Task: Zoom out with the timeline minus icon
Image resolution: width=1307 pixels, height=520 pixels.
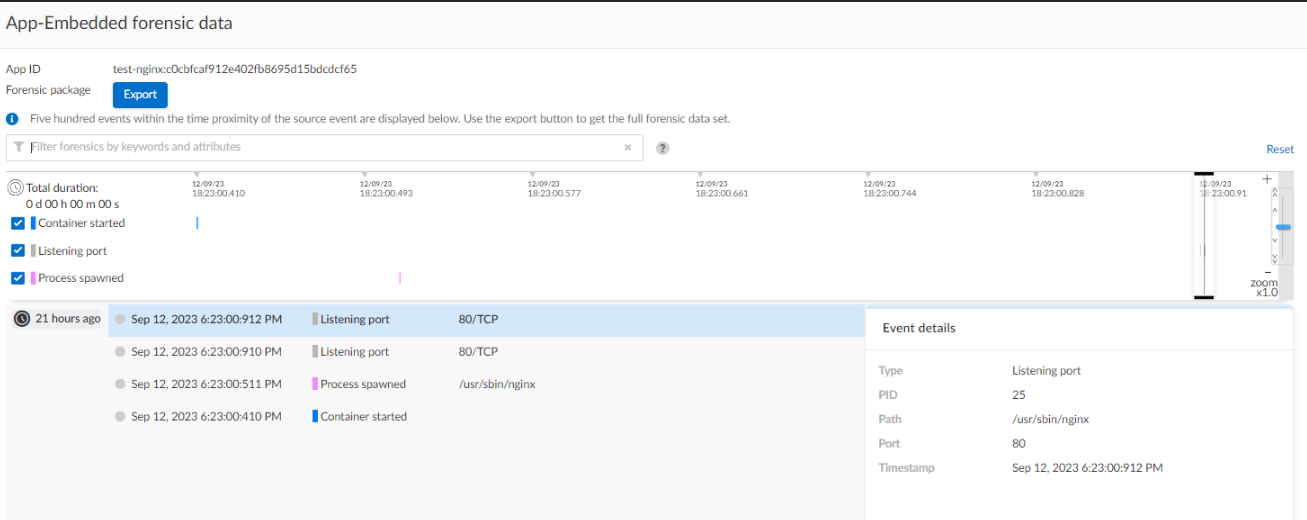Action: tap(1267, 272)
